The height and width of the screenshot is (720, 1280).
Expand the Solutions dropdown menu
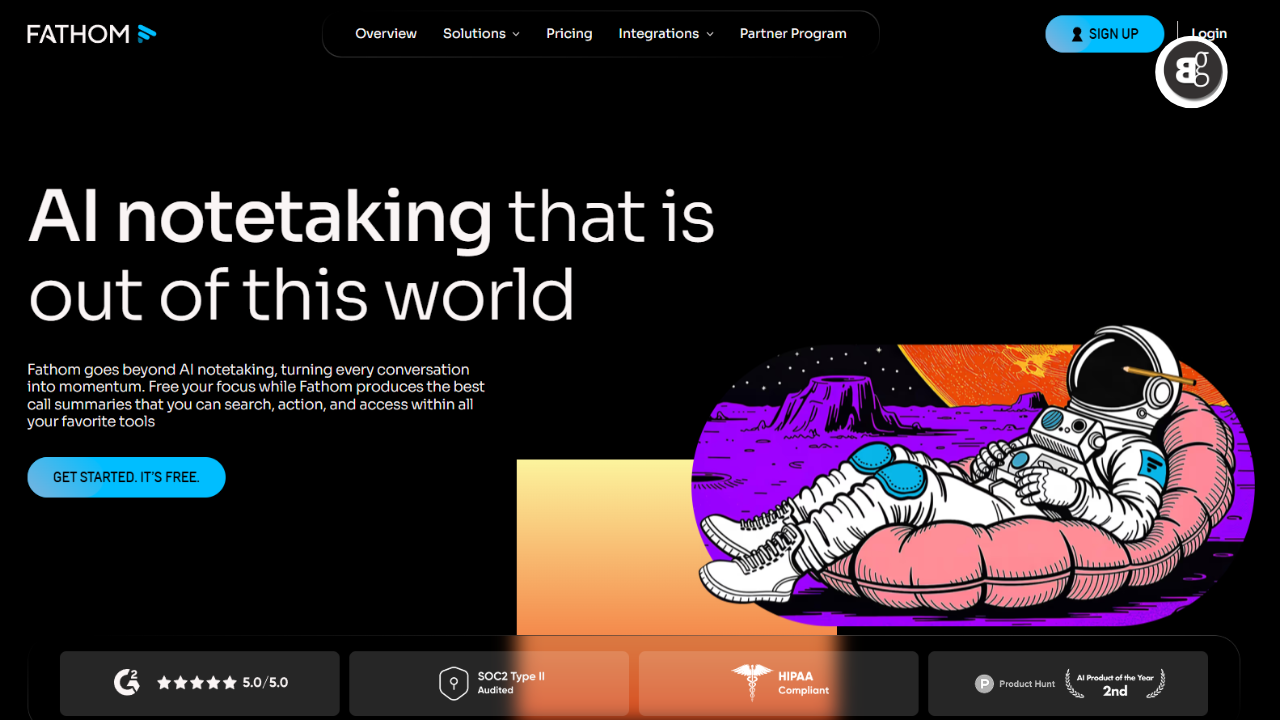[x=474, y=34]
